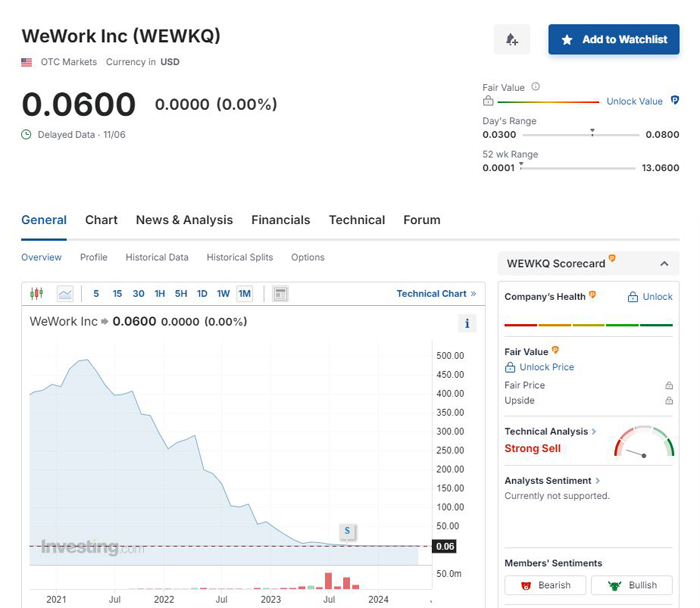Click the lock icon in the Fair Price row

click(x=669, y=385)
